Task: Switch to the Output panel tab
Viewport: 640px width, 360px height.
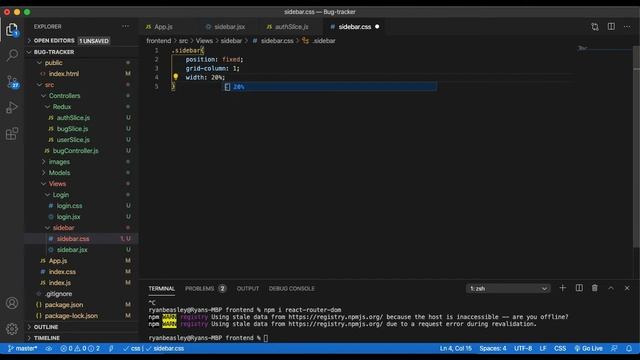Action: 248,289
